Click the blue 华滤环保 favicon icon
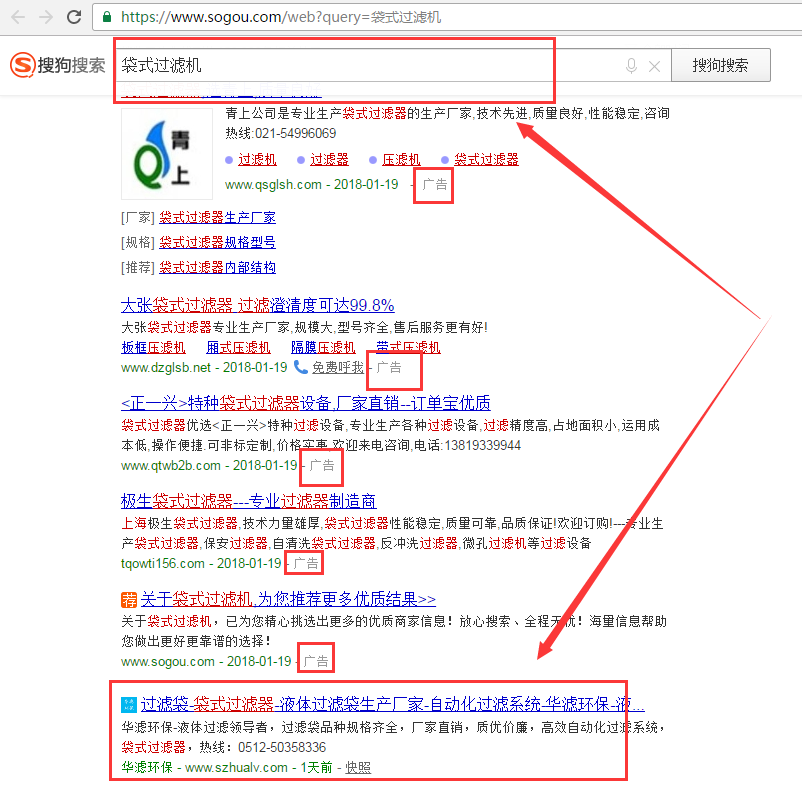Viewport: 802px width, 797px height. click(128, 704)
